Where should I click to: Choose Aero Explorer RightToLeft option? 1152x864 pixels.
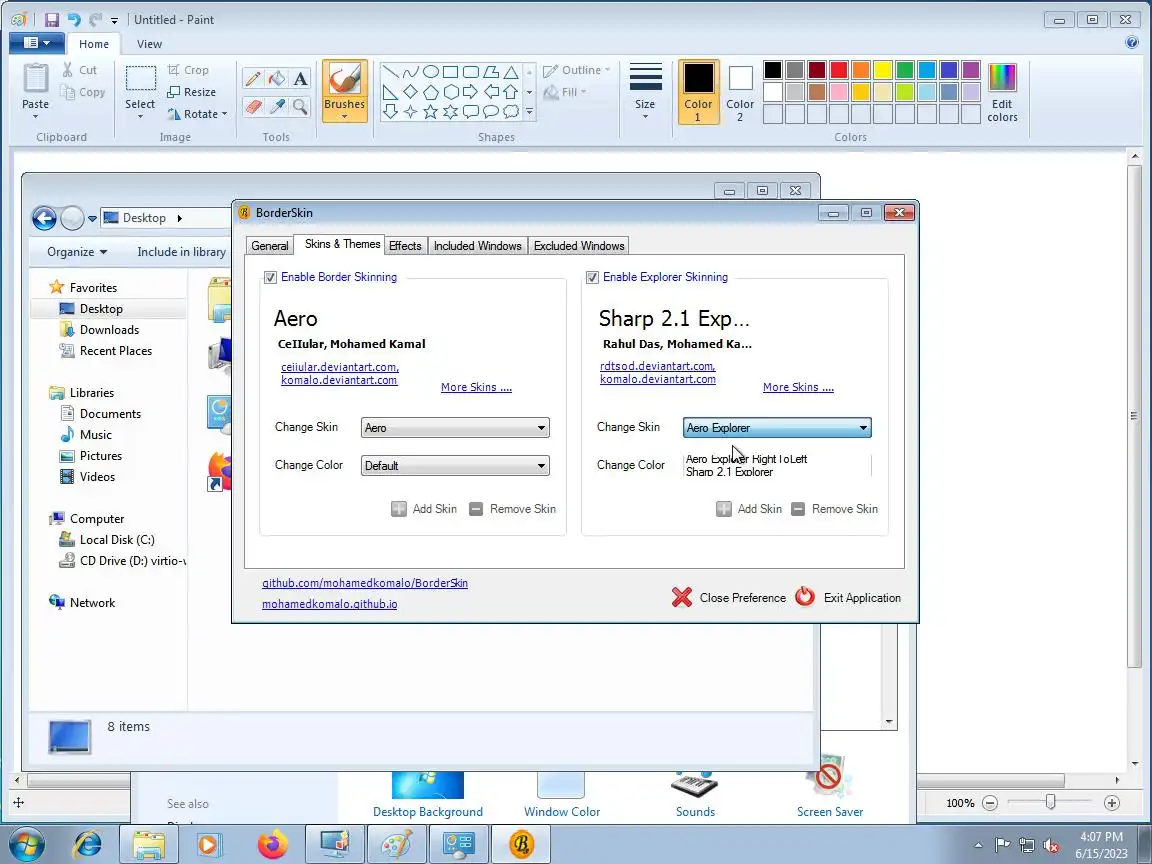[746, 459]
